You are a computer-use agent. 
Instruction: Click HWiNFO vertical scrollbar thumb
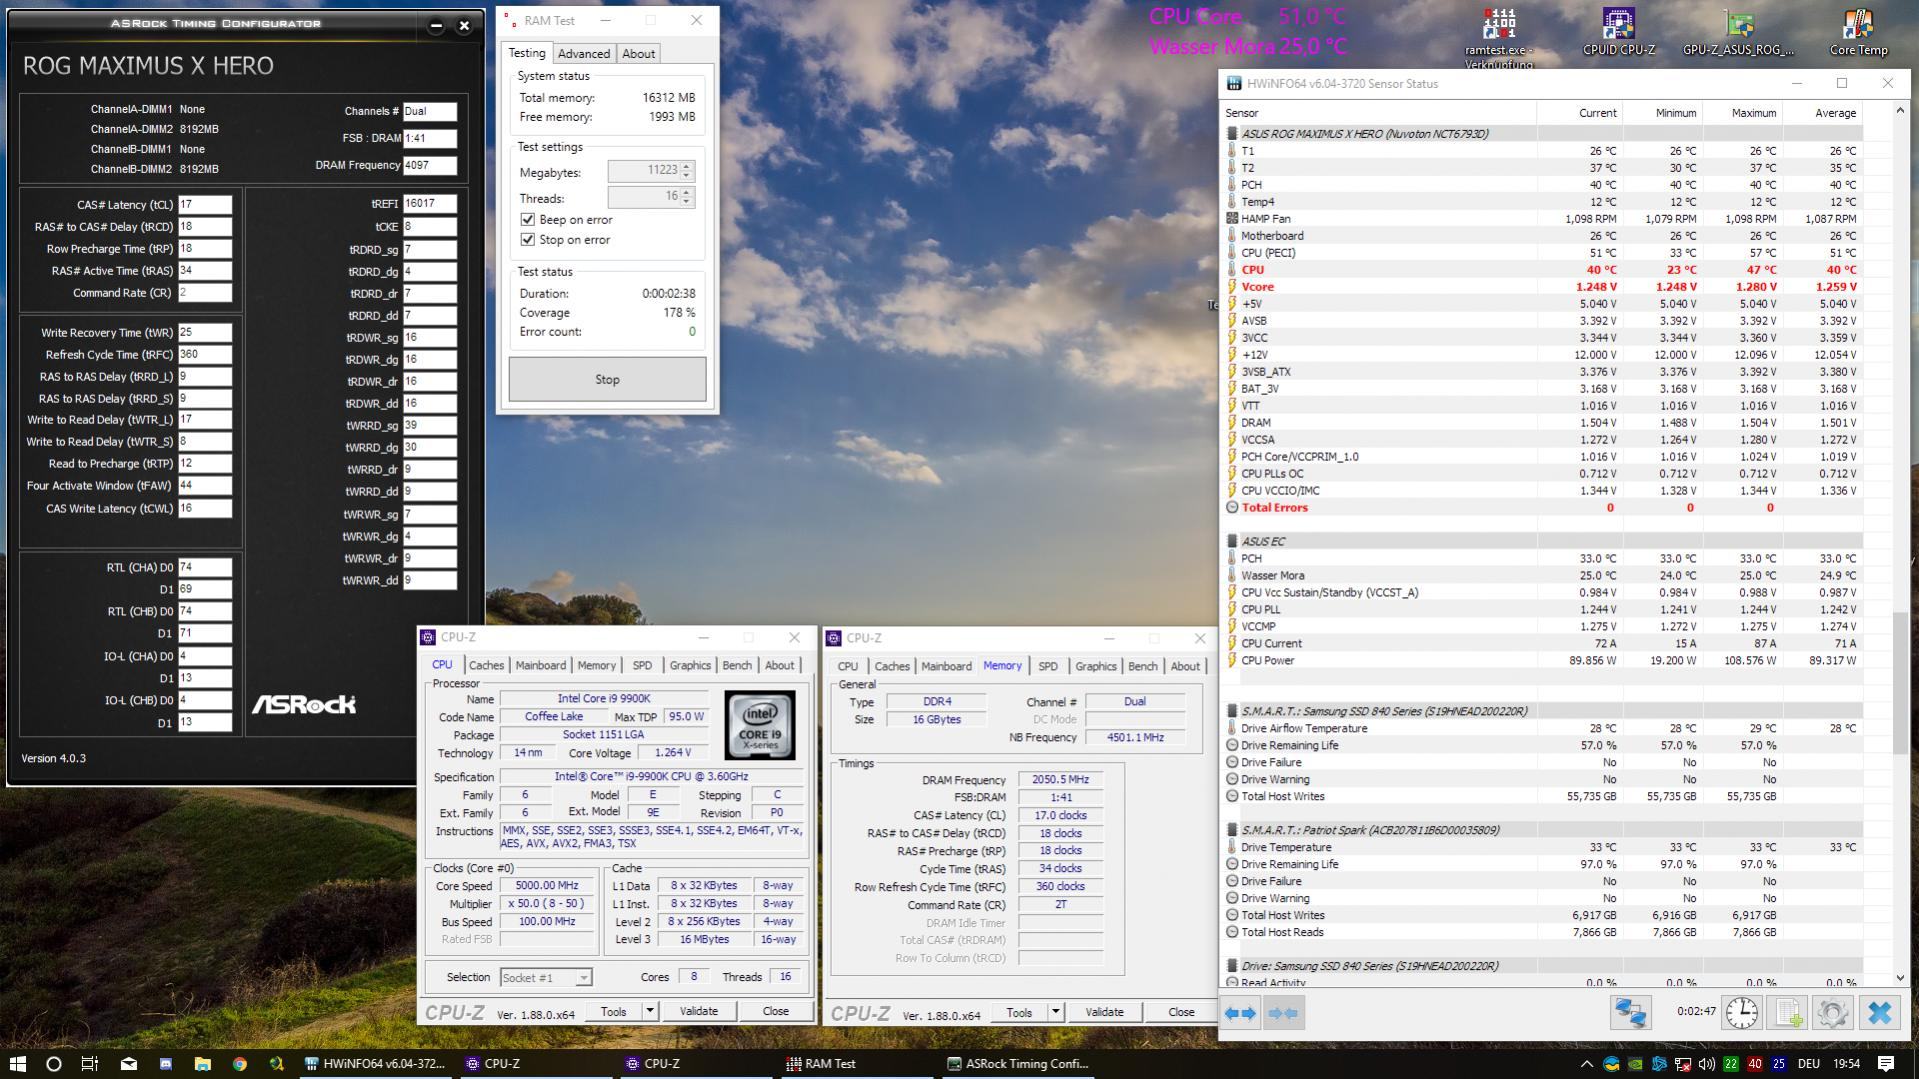coord(1900,682)
